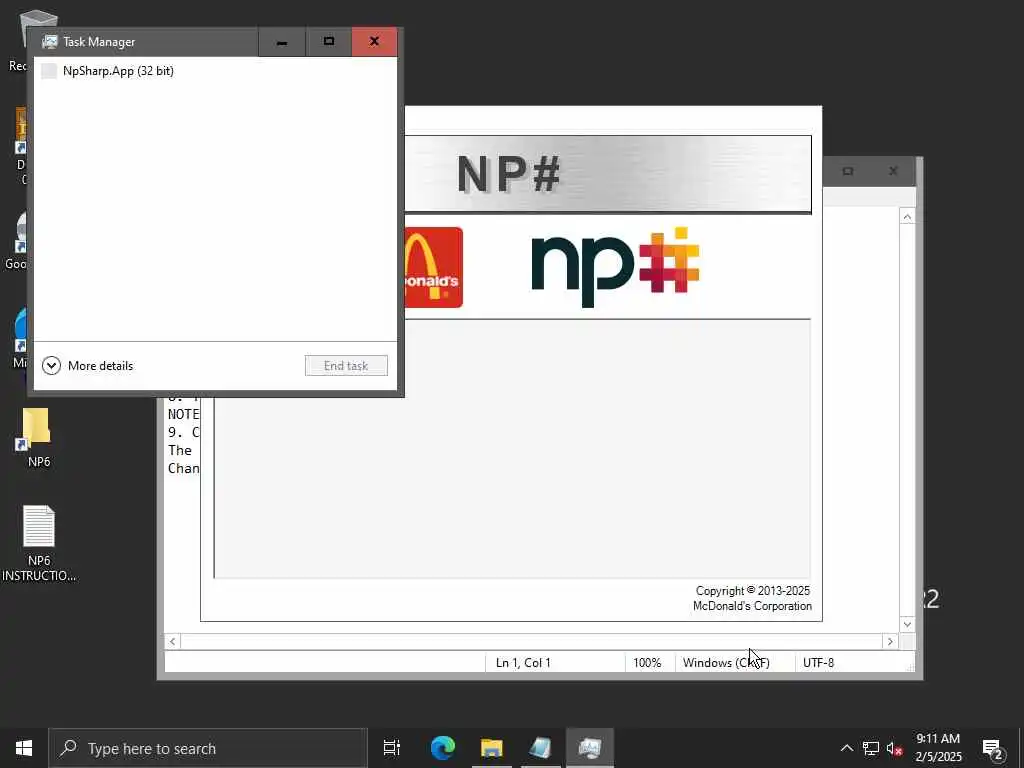Click the network tray icon
Image resolution: width=1024 pixels, height=768 pixels.
coord(871,748)
